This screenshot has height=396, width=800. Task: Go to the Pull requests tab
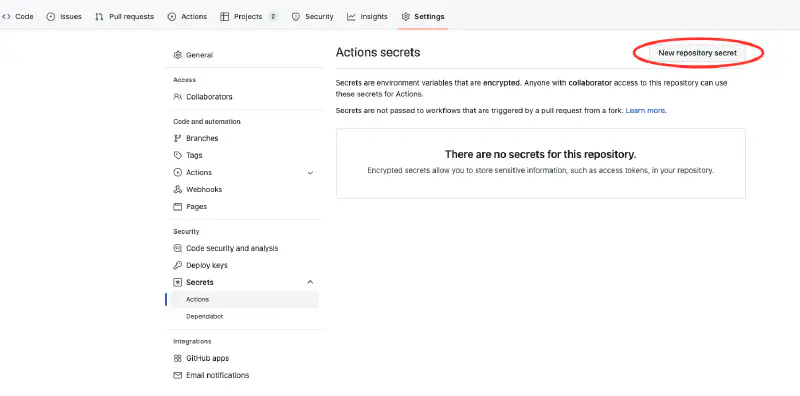click(124, 16)
